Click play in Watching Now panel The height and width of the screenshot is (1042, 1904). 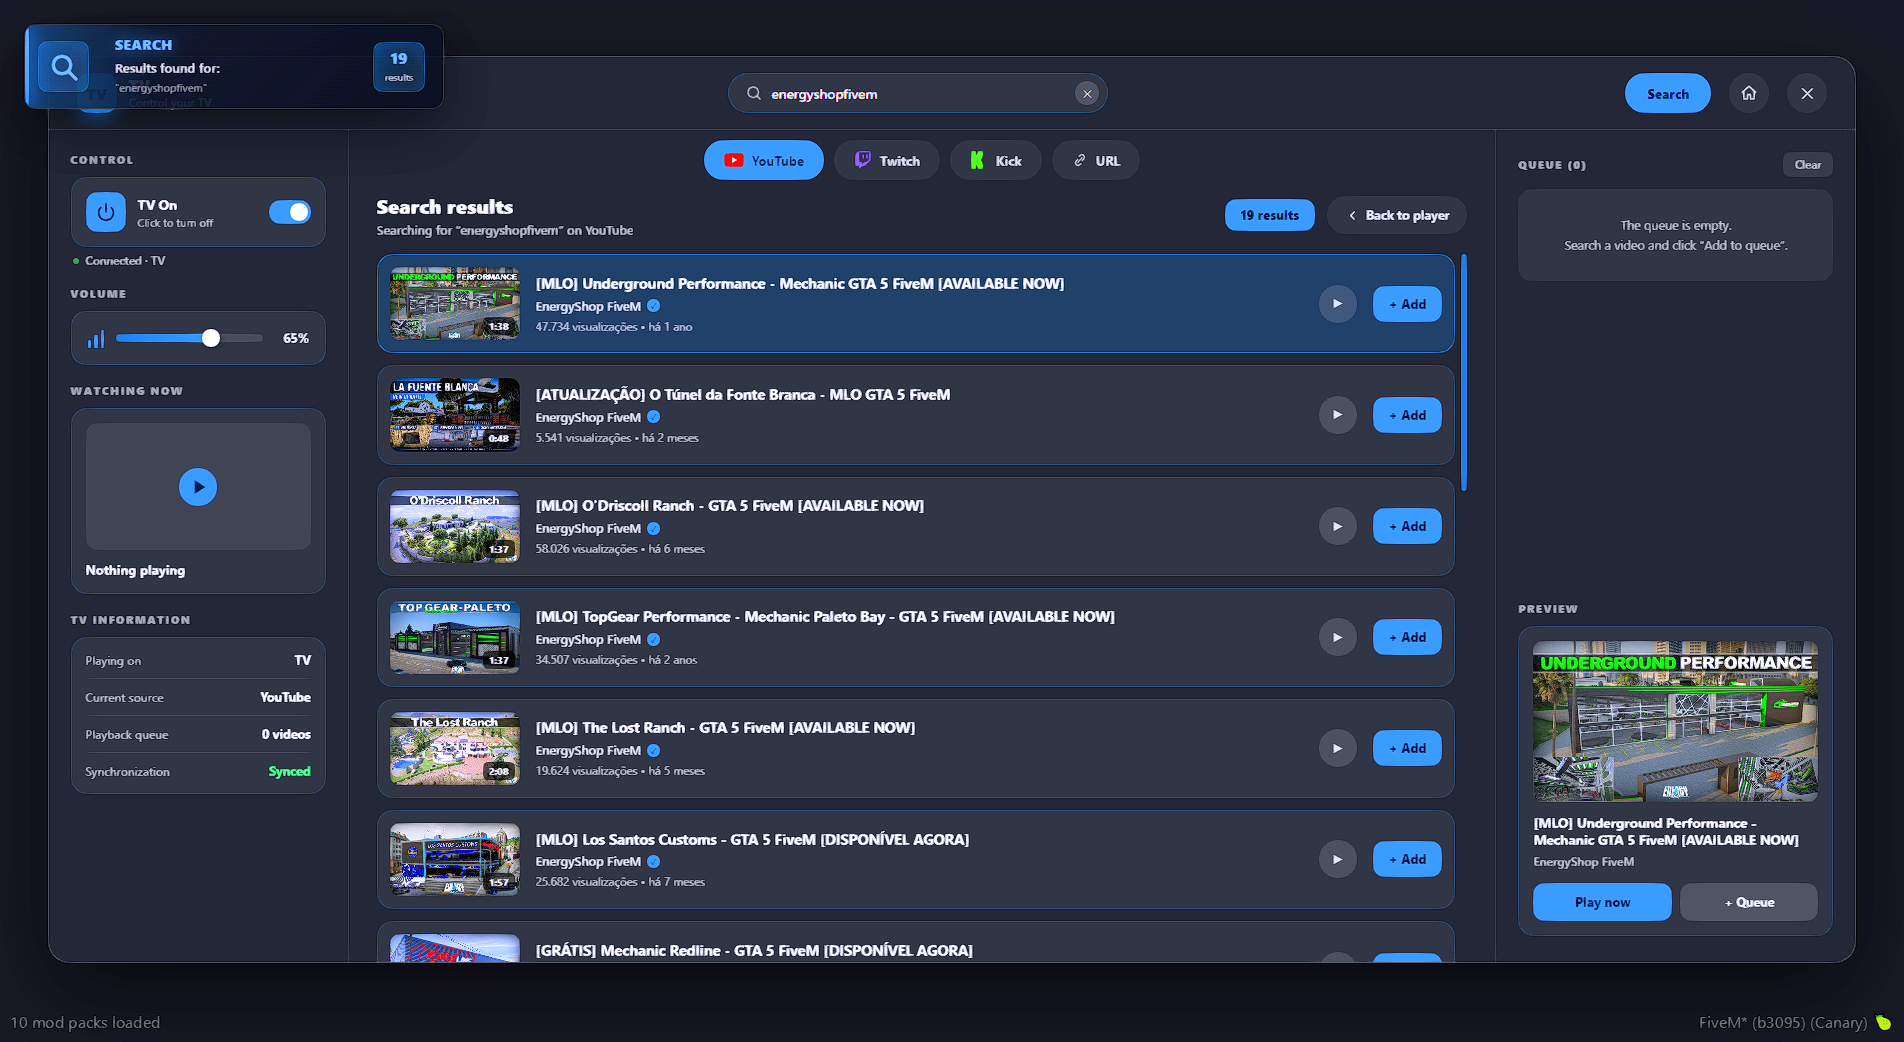click(198, 487)
